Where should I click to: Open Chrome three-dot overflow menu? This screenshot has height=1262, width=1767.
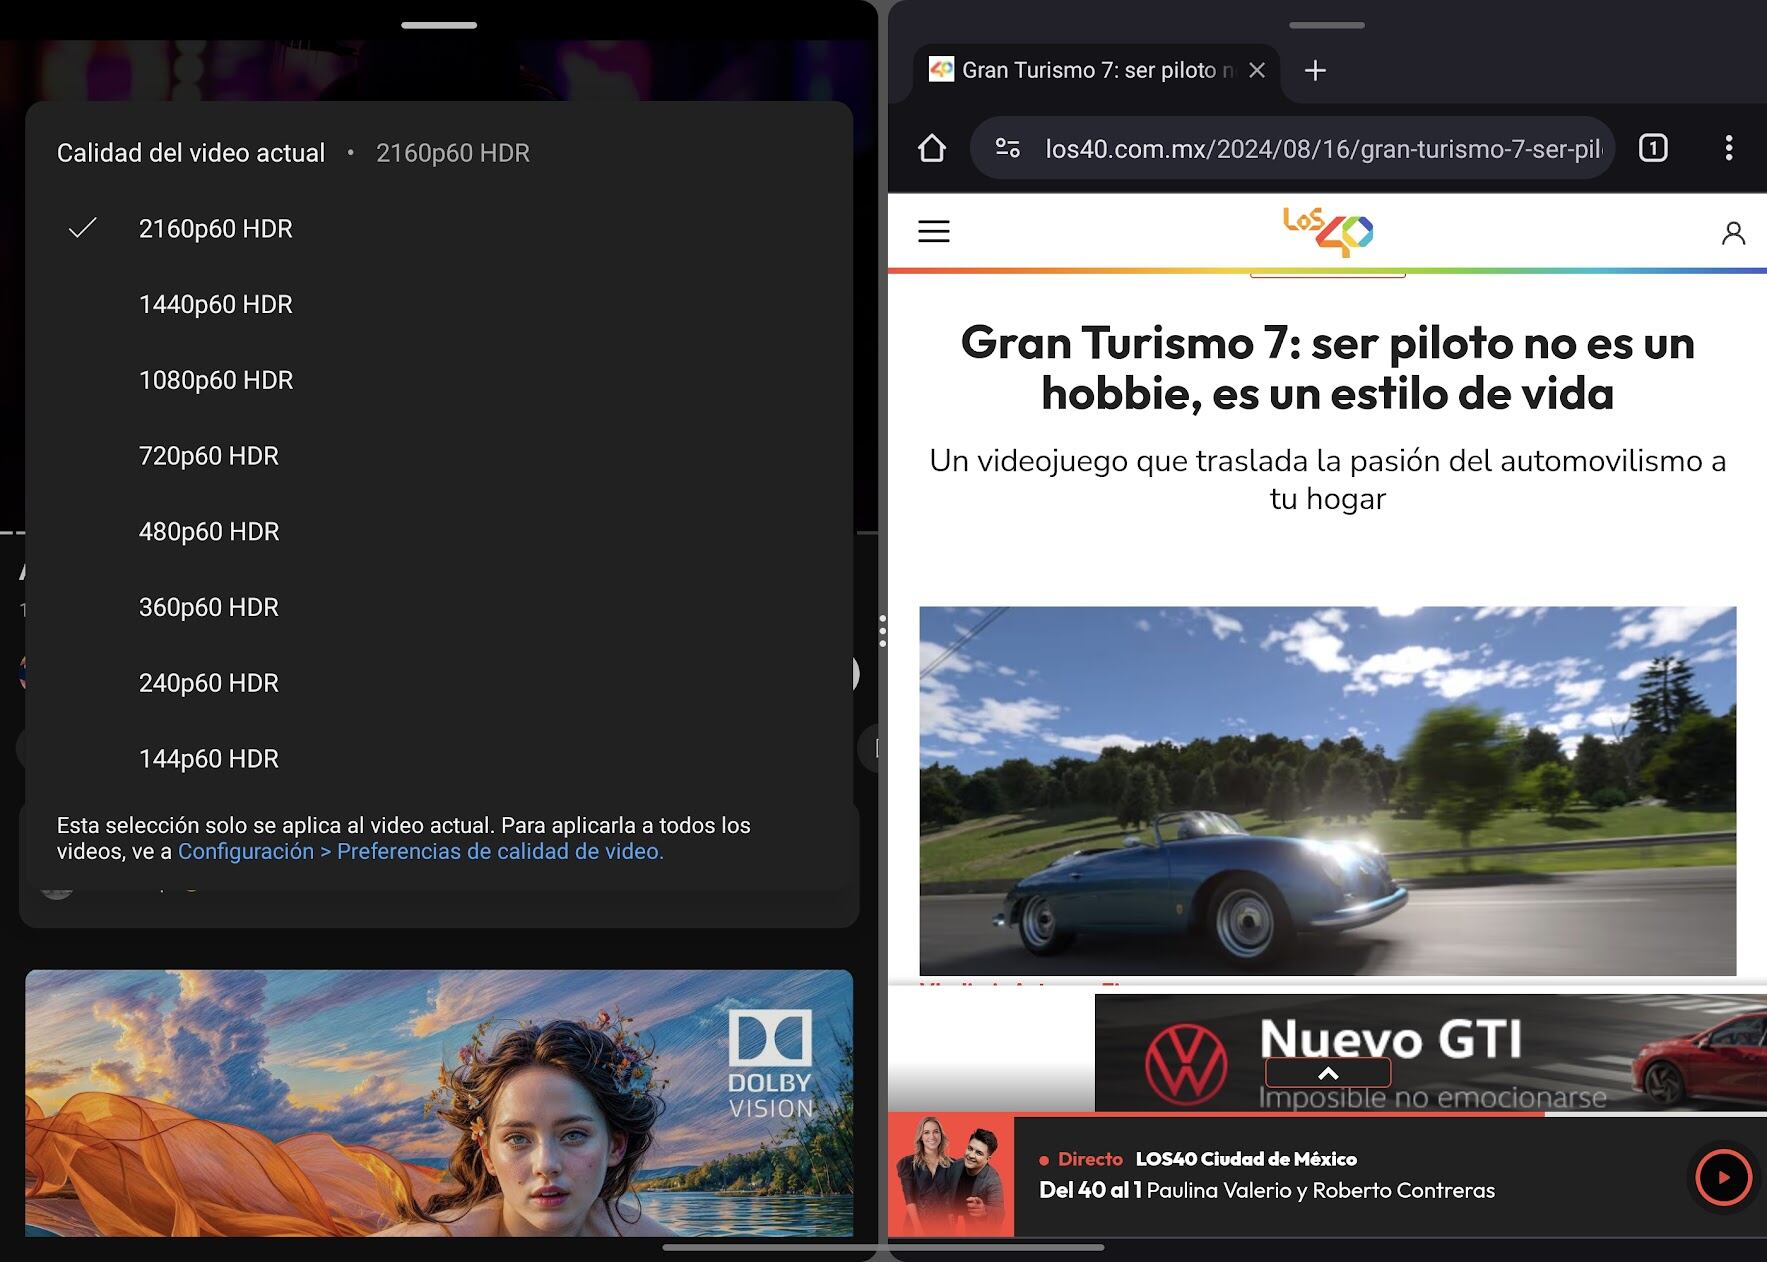(x=1728, y=149)
